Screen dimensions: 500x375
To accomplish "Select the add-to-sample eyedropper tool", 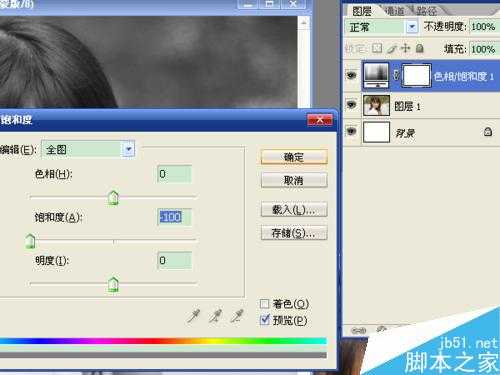I will coord(215,316).
